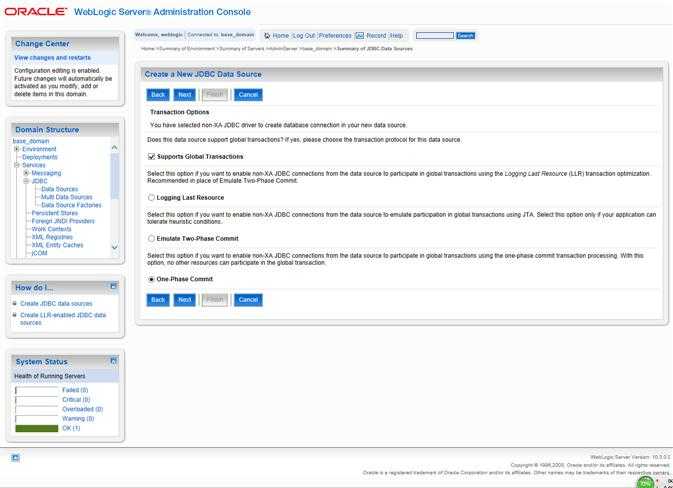
Task: Open Messaging in Domain Structure tree
Action: 46,173
